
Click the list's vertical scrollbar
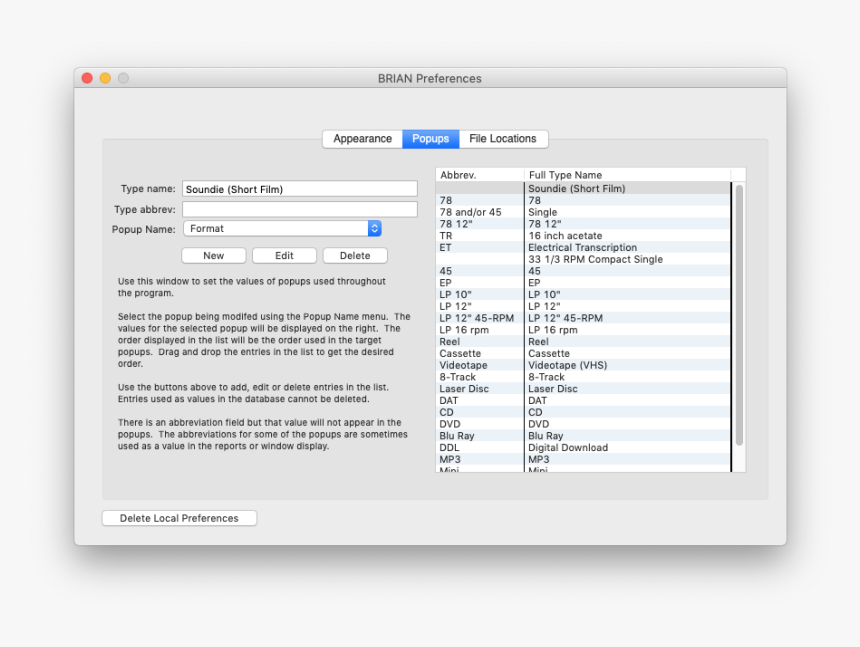tap(739, 320)
